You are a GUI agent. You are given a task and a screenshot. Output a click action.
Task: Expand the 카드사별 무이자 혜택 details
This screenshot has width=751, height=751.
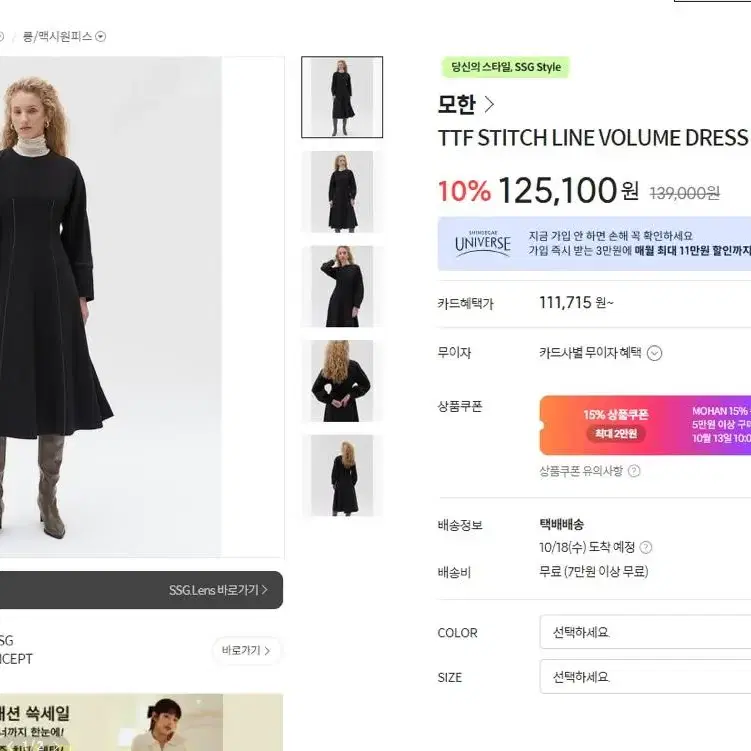655,353
